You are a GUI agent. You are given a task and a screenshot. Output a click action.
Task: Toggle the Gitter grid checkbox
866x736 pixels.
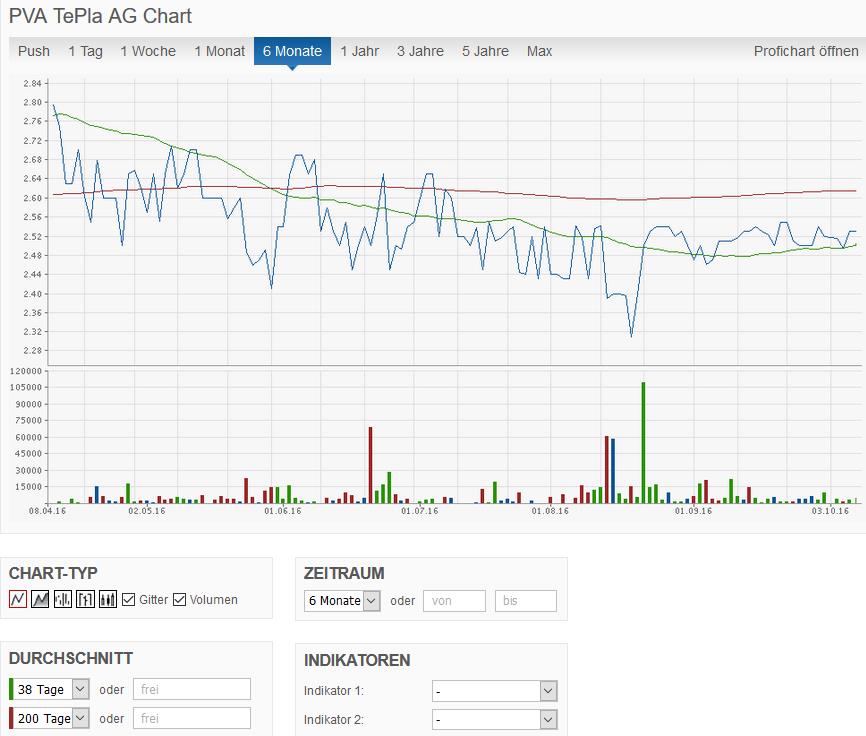(x=128, y=600)
